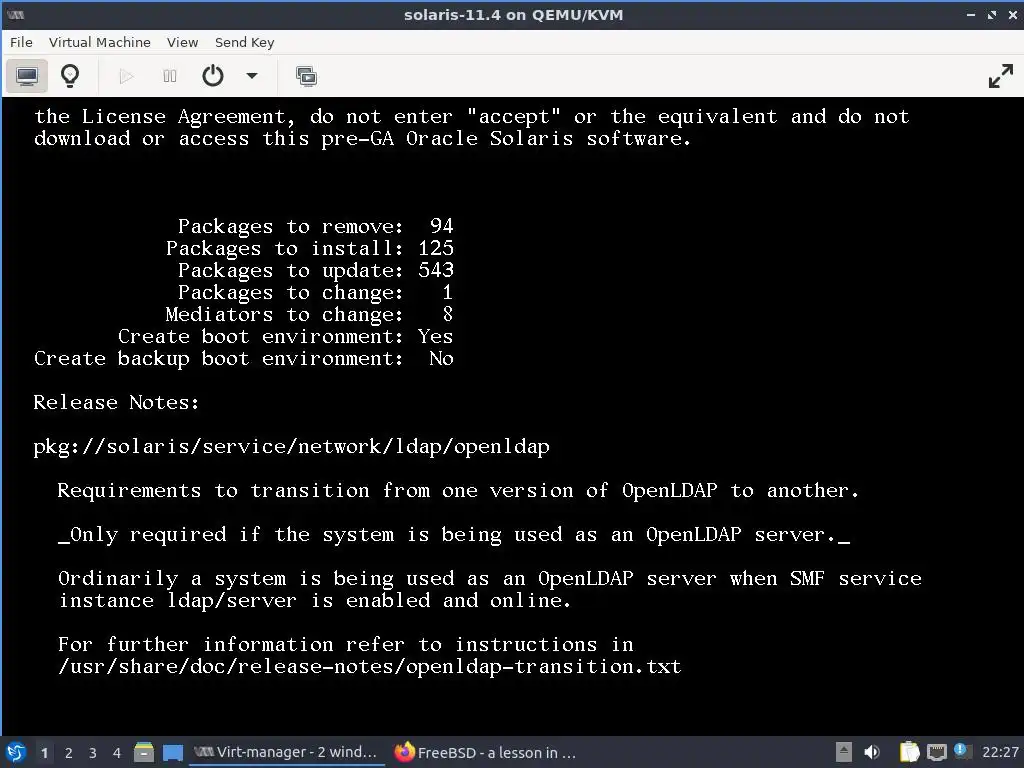Shut down the virtual machine
Viewport: 1024px width, 768px height.
[x=213, y=76]
